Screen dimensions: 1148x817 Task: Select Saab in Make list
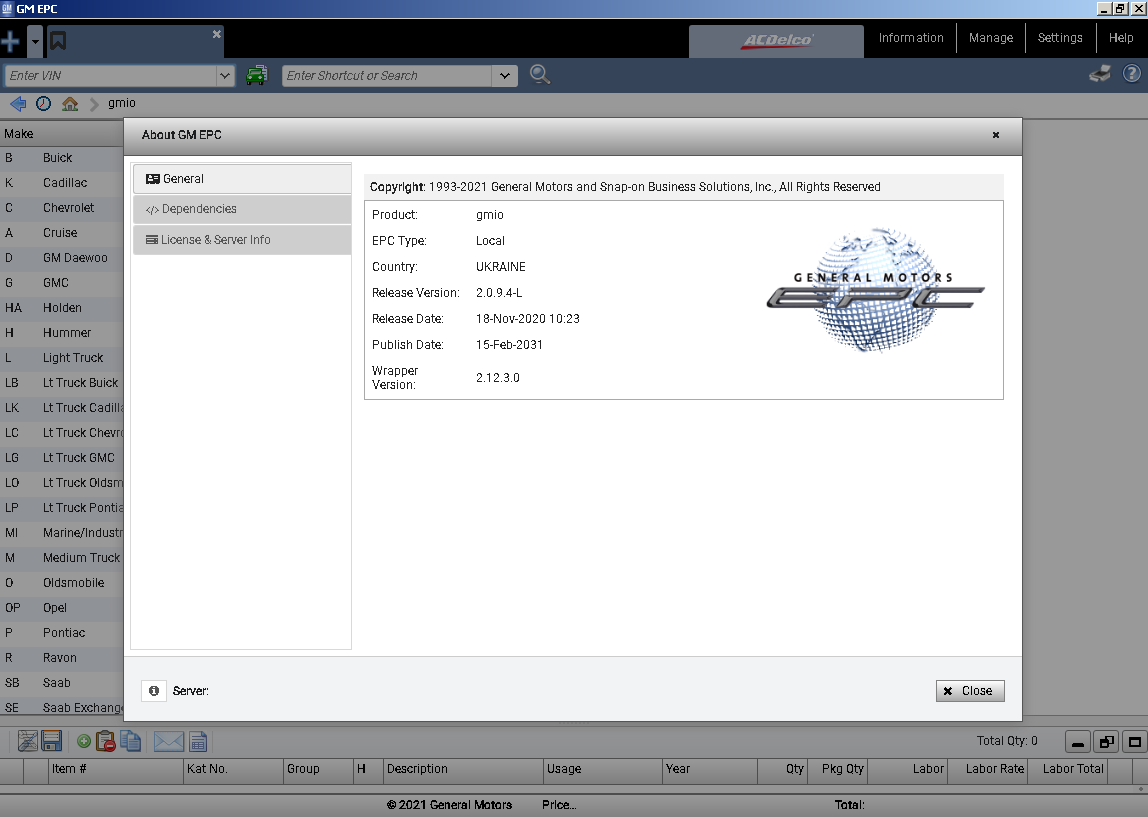pyautogui.click(x=62, y=682)
